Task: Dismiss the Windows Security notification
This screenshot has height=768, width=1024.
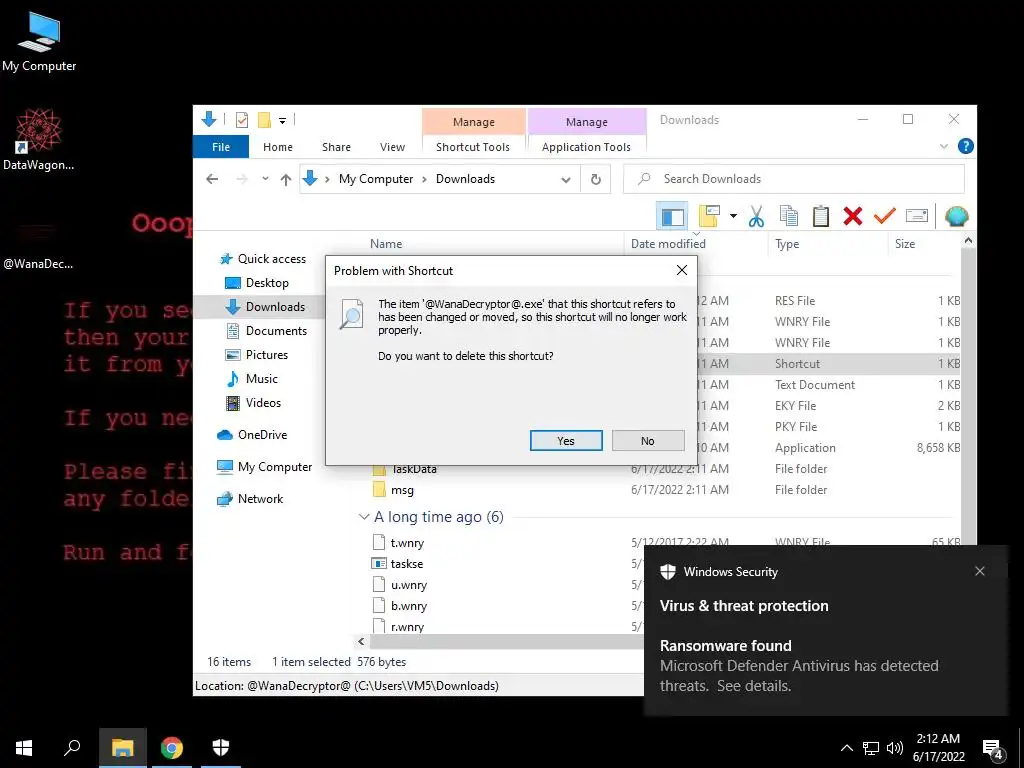Action: [x=980, y=571]
